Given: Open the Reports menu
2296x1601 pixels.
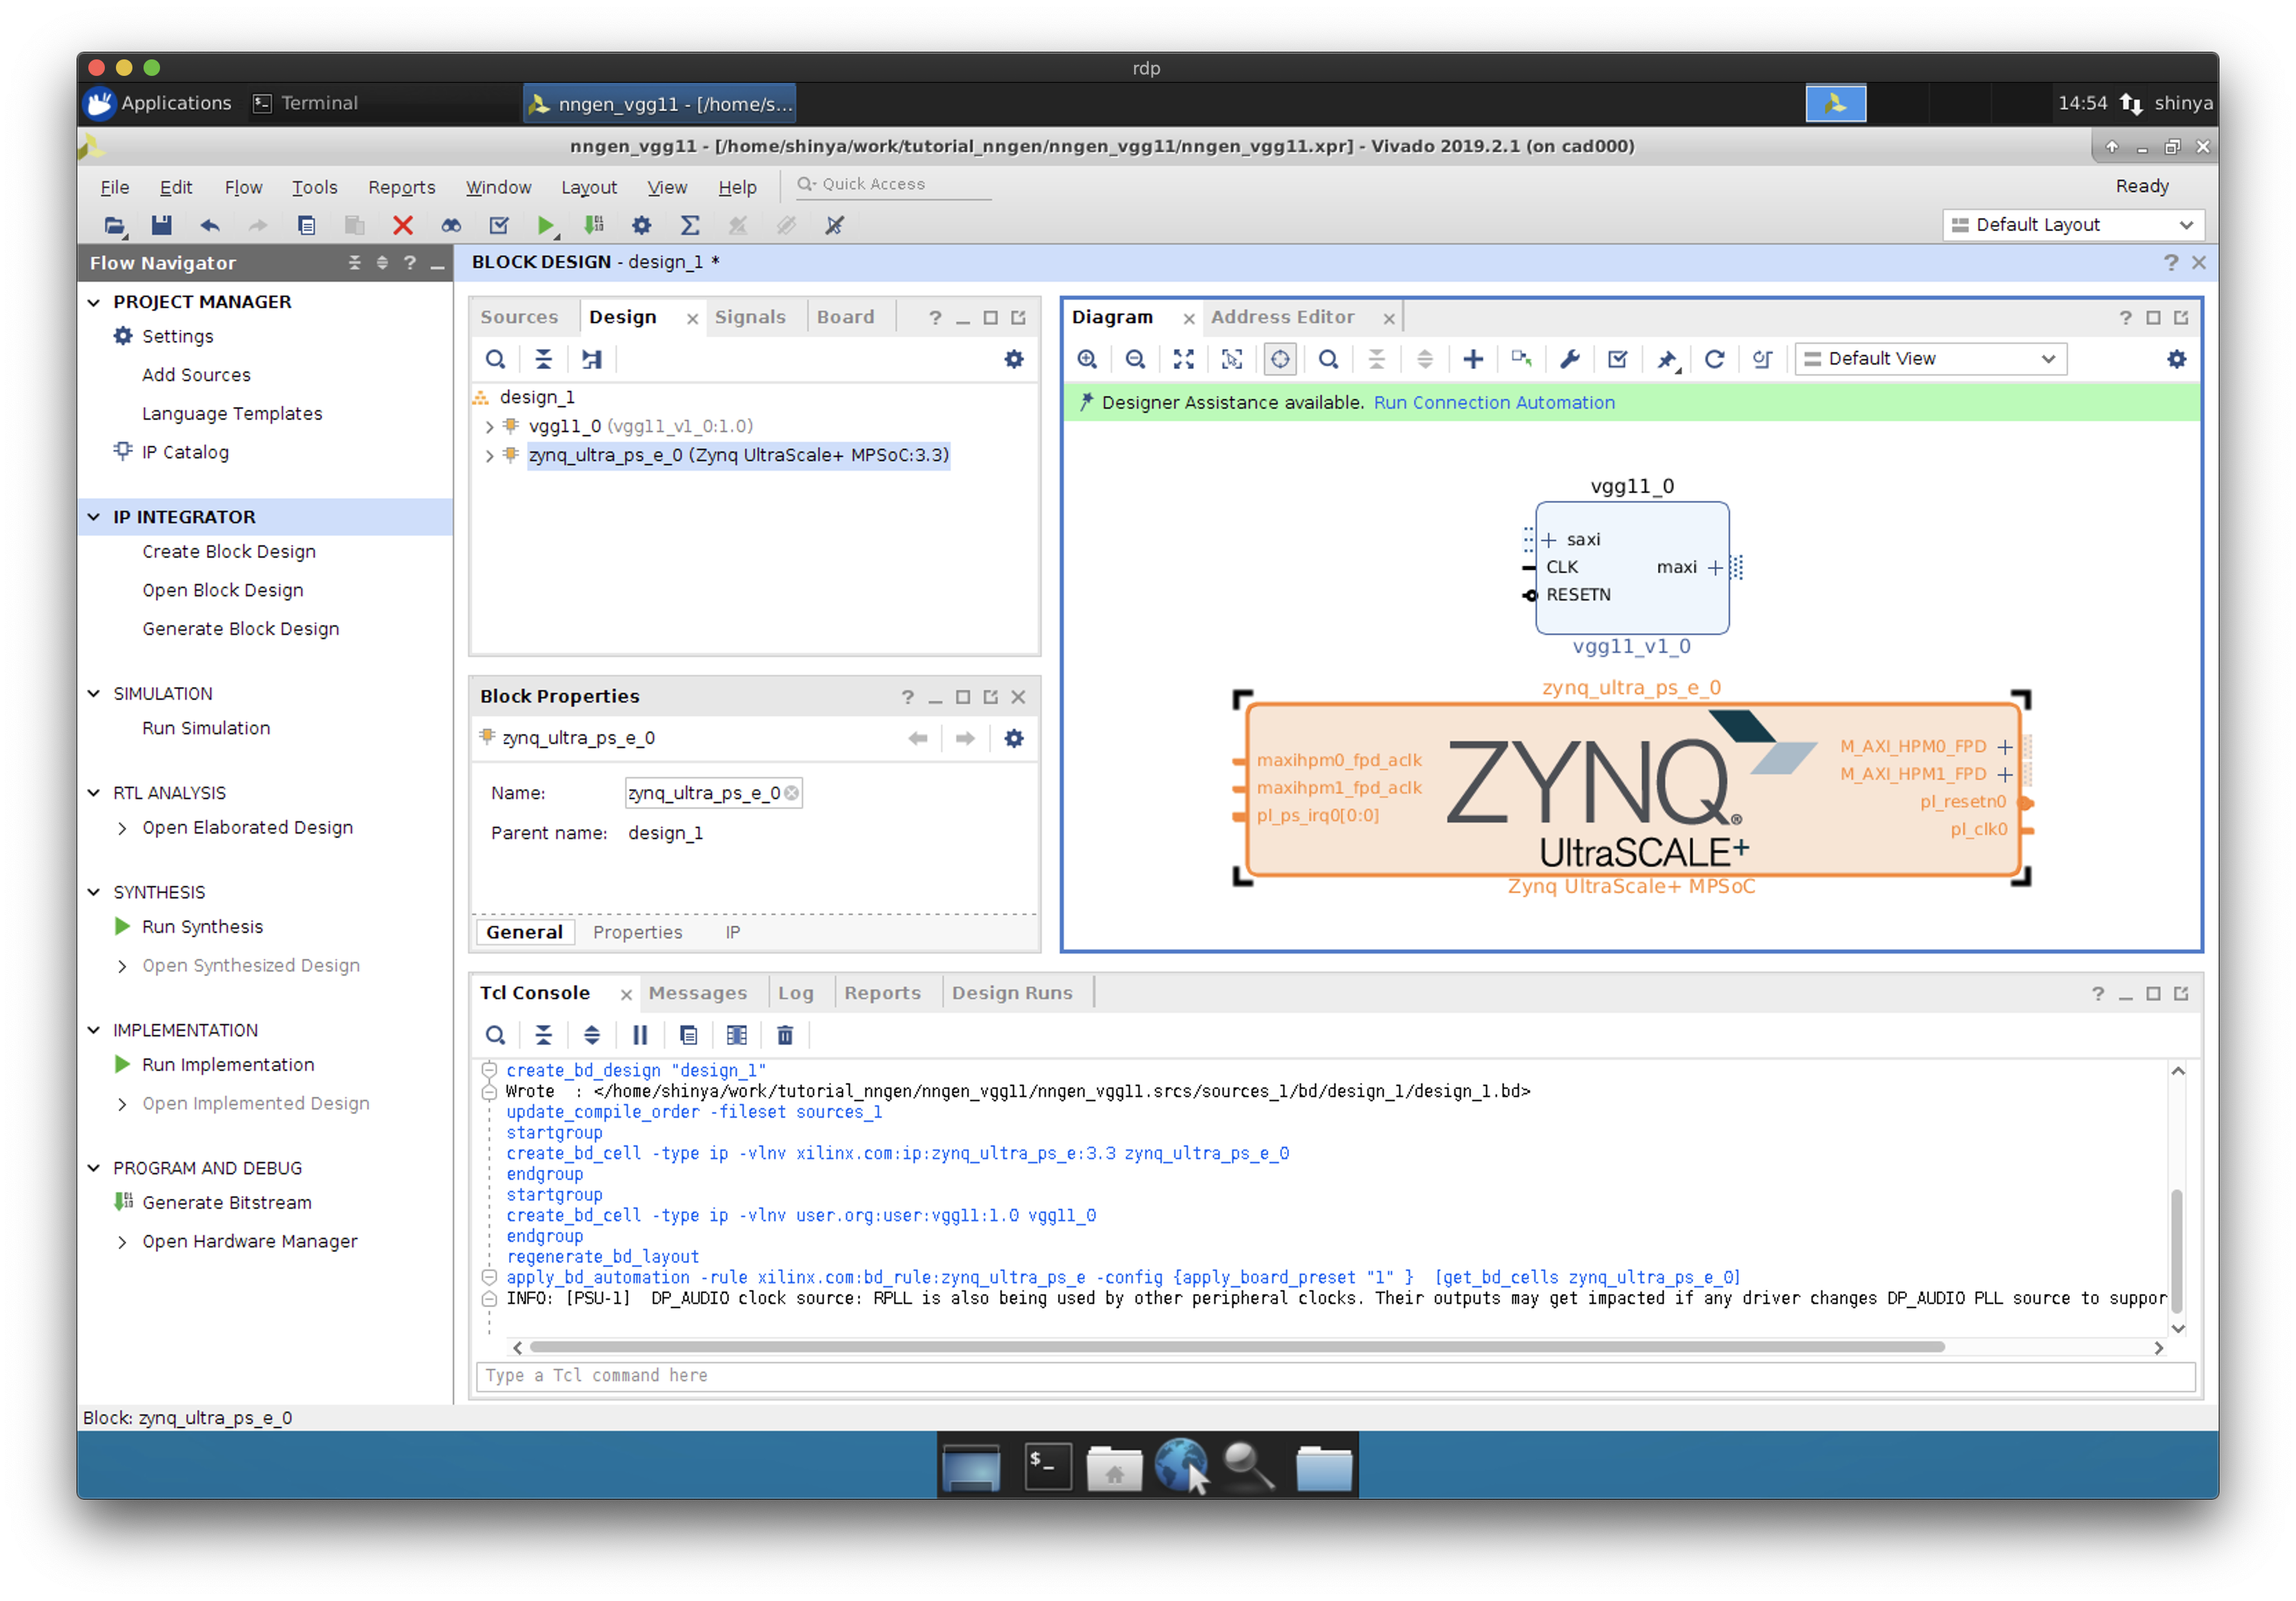Looking at the screenshot, I should 401,187.
